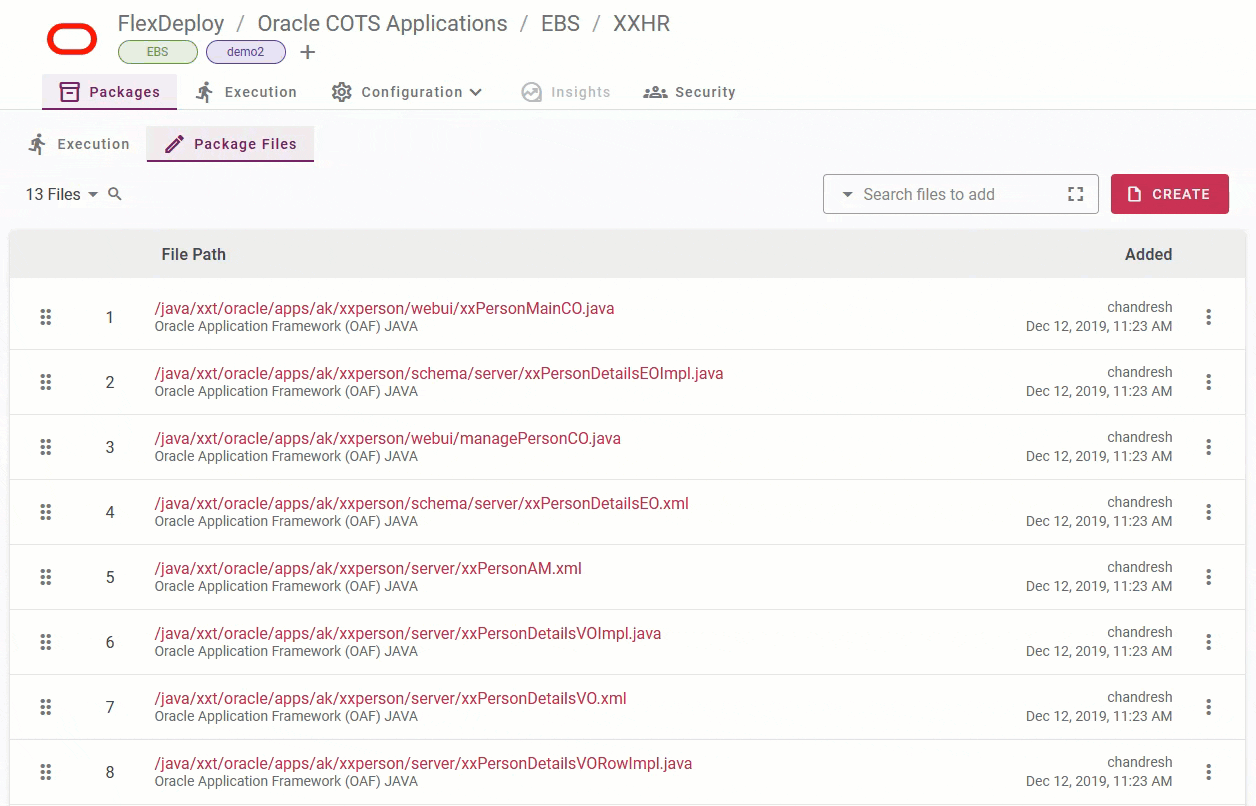Open the 13 Files dropdown filter
Image resolution: width=1256 pixels, height=806 pixels.
(x=62, y=194)
